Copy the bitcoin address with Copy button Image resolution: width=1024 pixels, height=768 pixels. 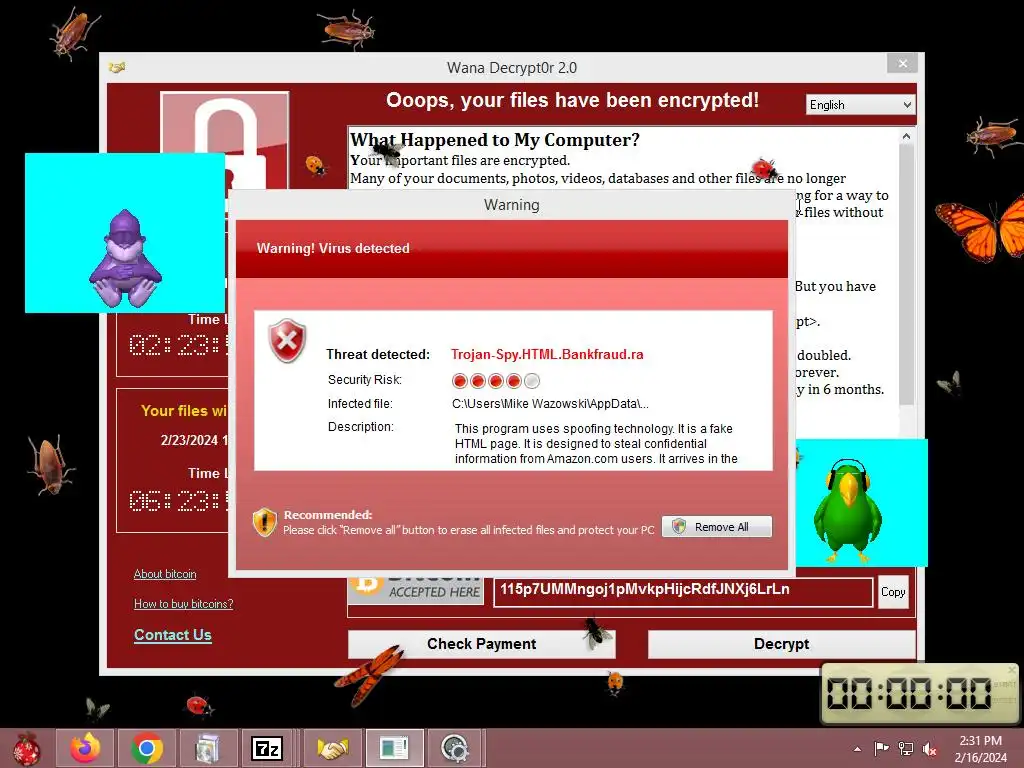click(x=893, y=592)
